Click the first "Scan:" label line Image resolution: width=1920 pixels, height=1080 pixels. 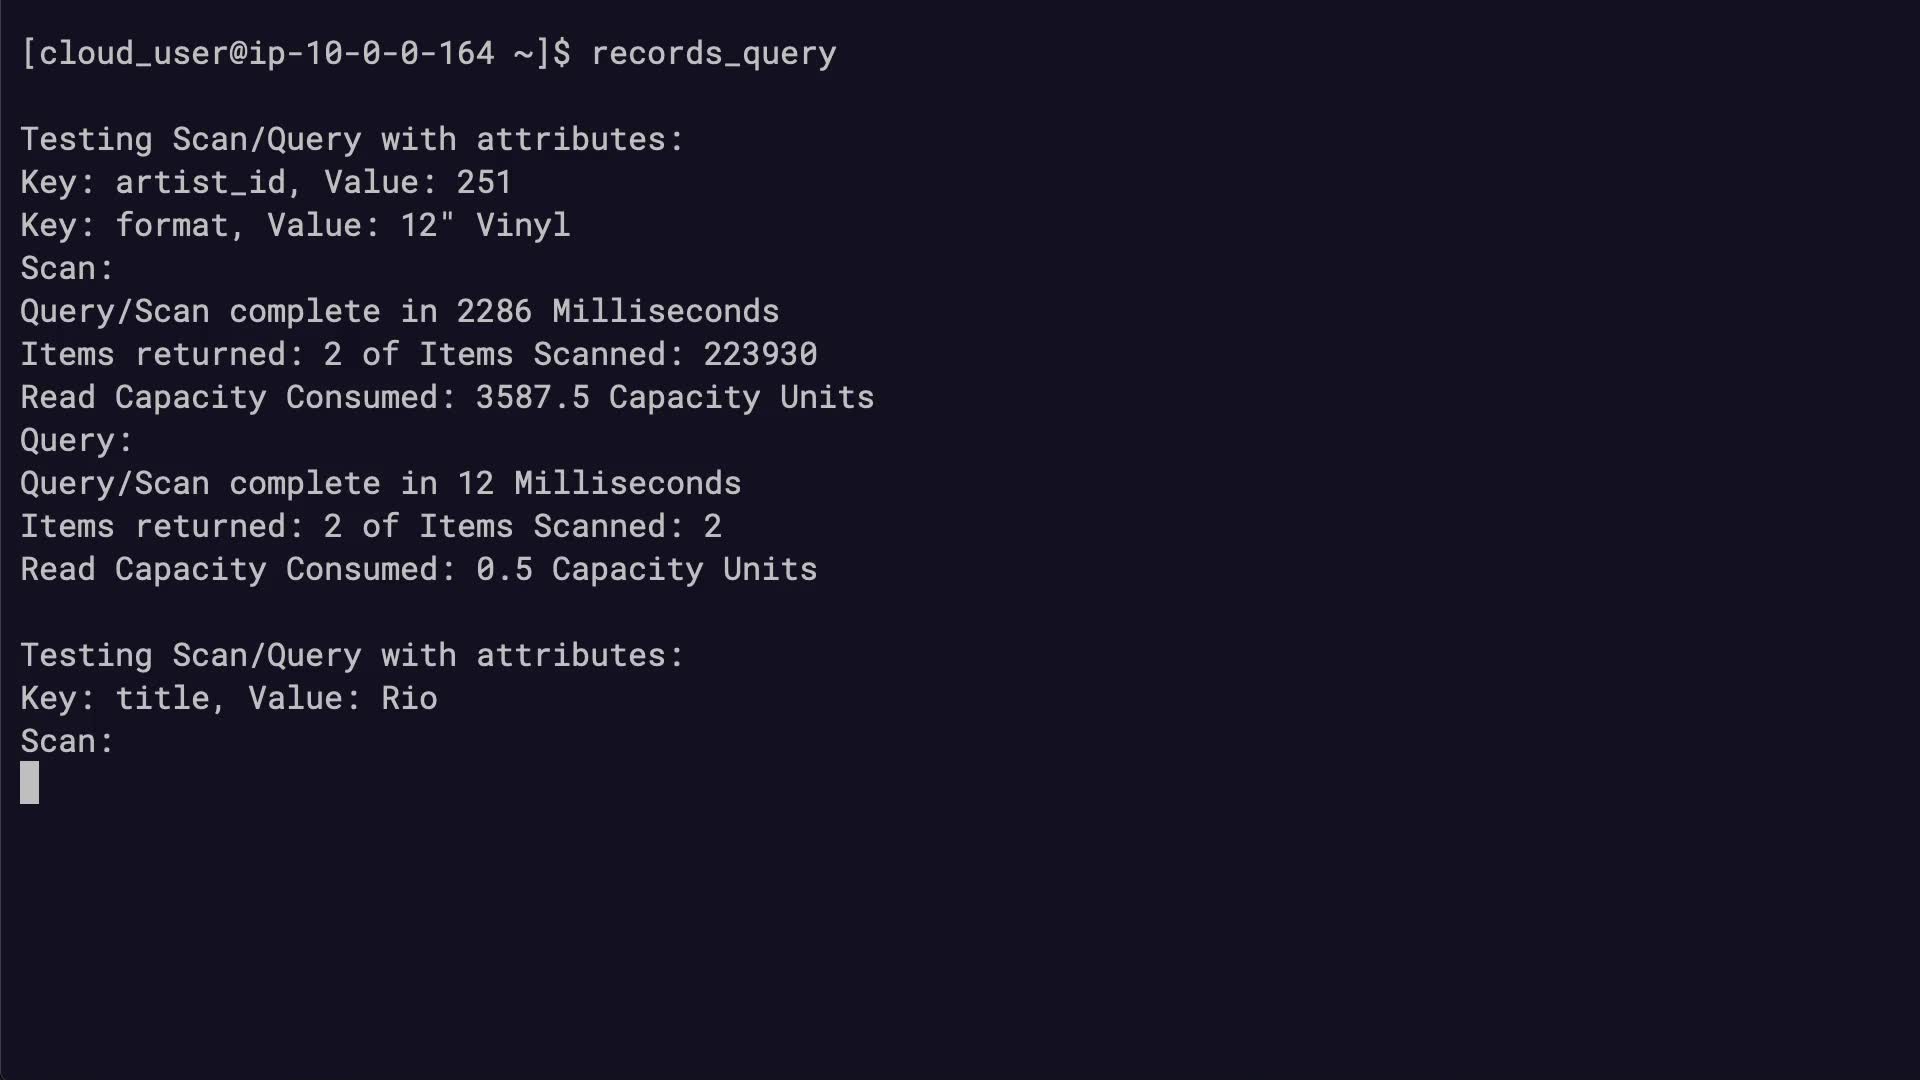pos(67,268)
